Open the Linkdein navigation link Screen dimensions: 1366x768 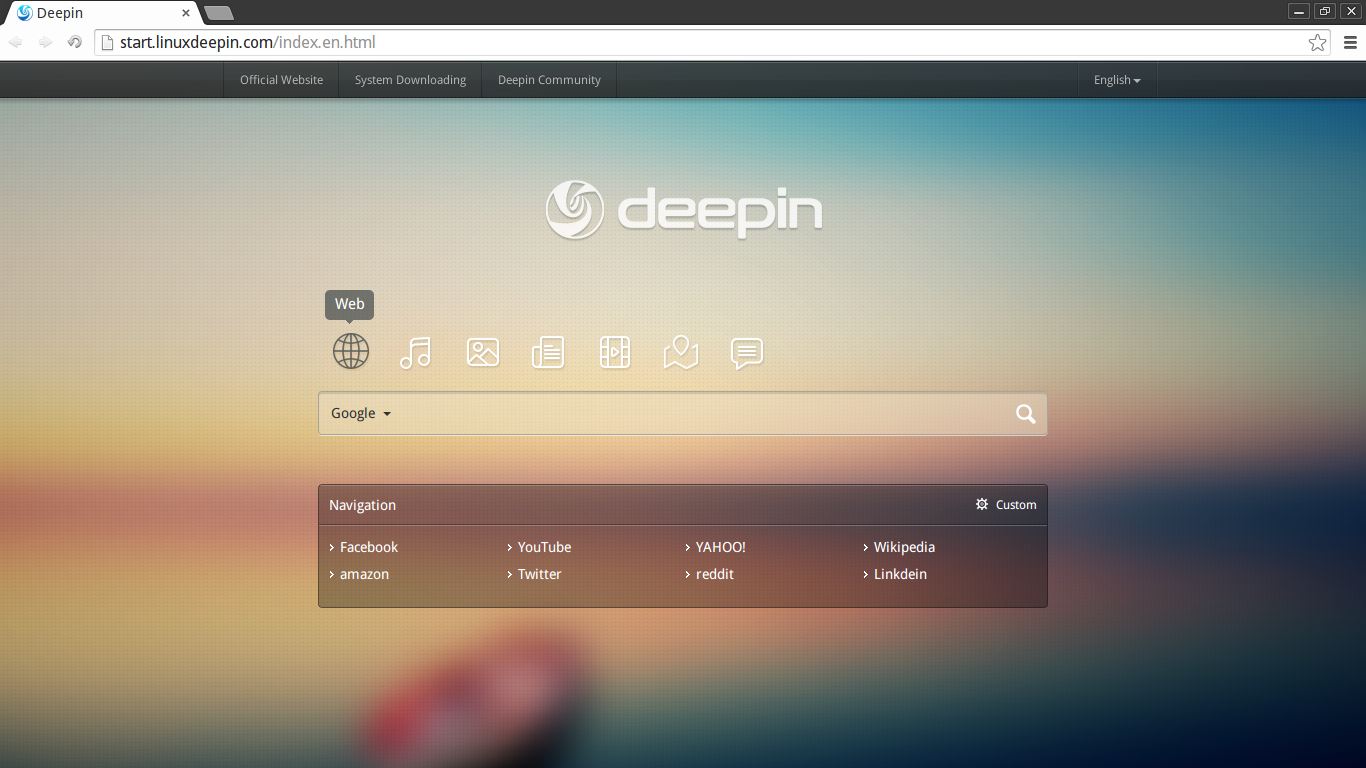[x=900, y=574]
